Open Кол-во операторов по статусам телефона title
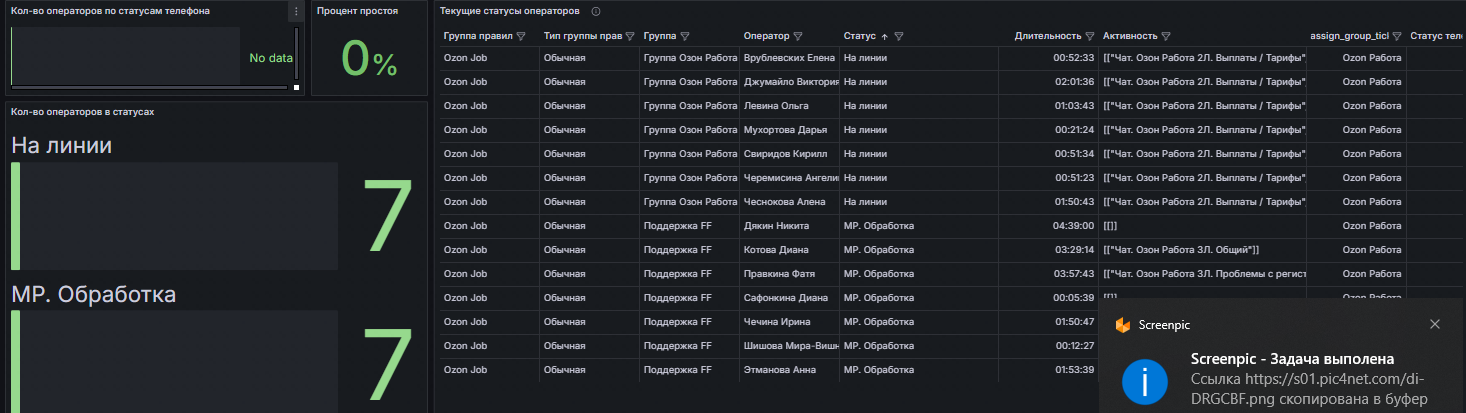This screenshot has height=413, width=1466. (110, 11)
